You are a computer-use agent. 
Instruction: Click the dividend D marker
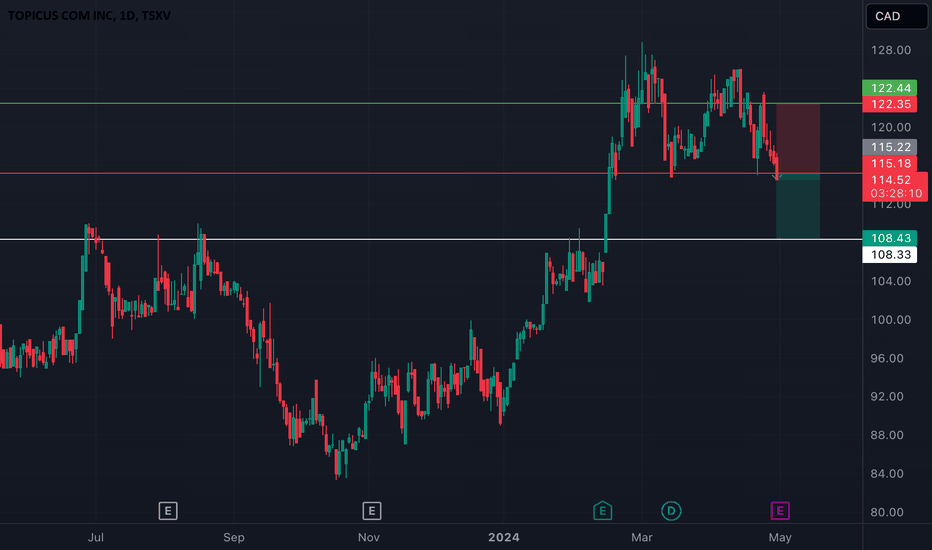671,510
